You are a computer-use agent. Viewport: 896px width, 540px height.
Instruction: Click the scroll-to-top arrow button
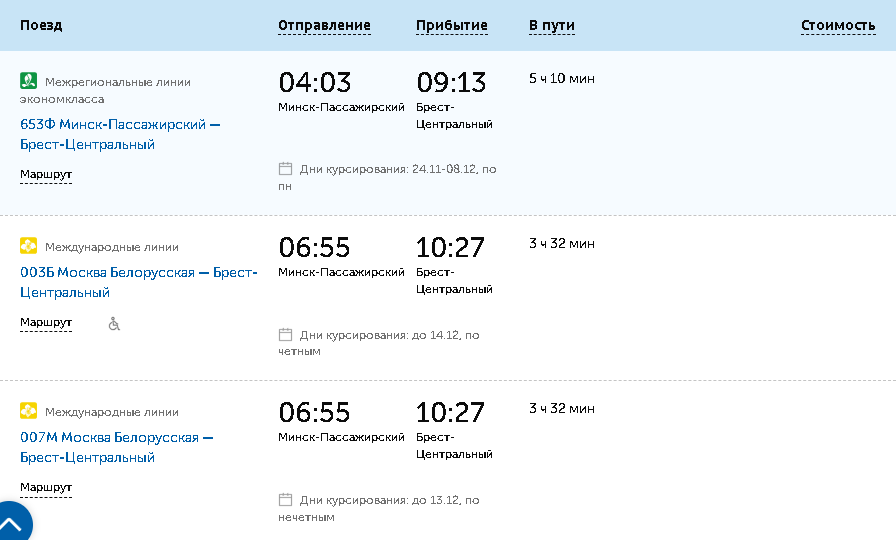tap(10, 523)
